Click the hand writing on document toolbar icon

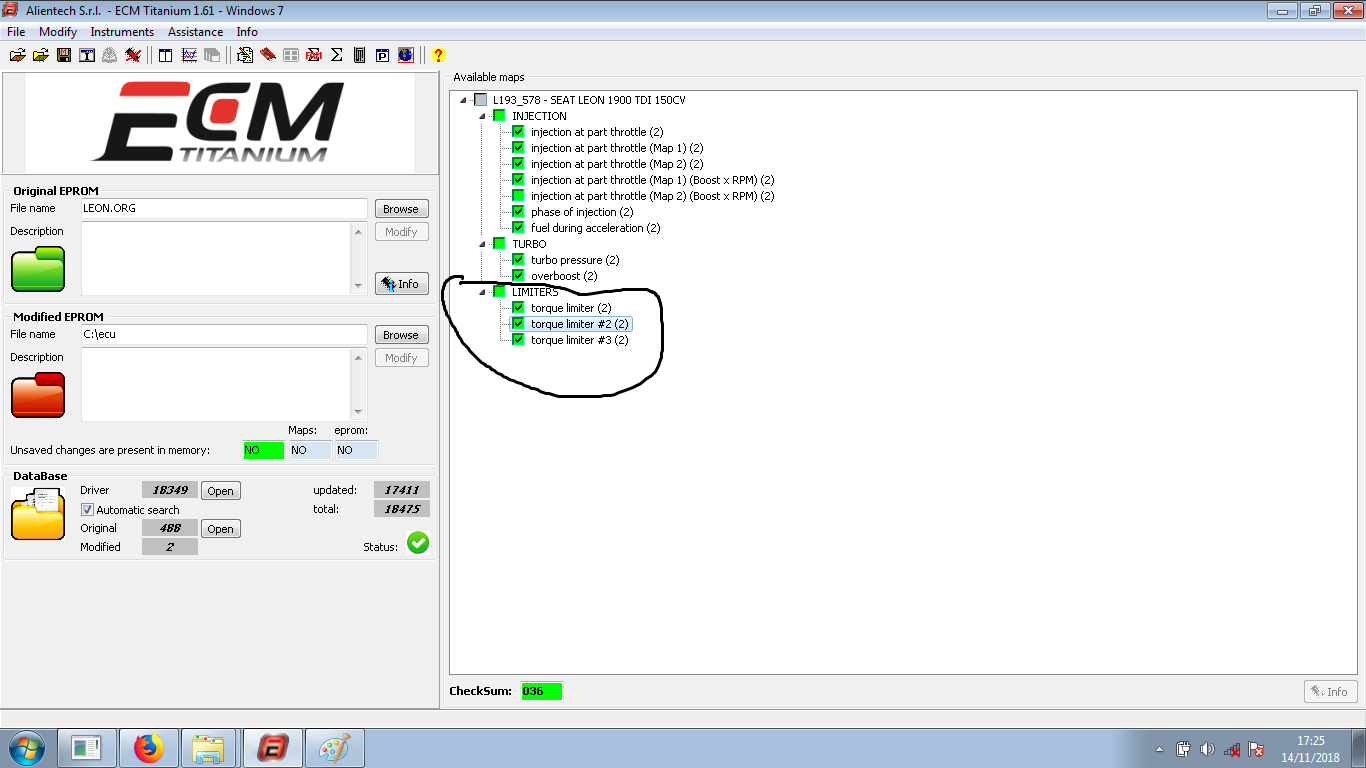coord(245,55)
